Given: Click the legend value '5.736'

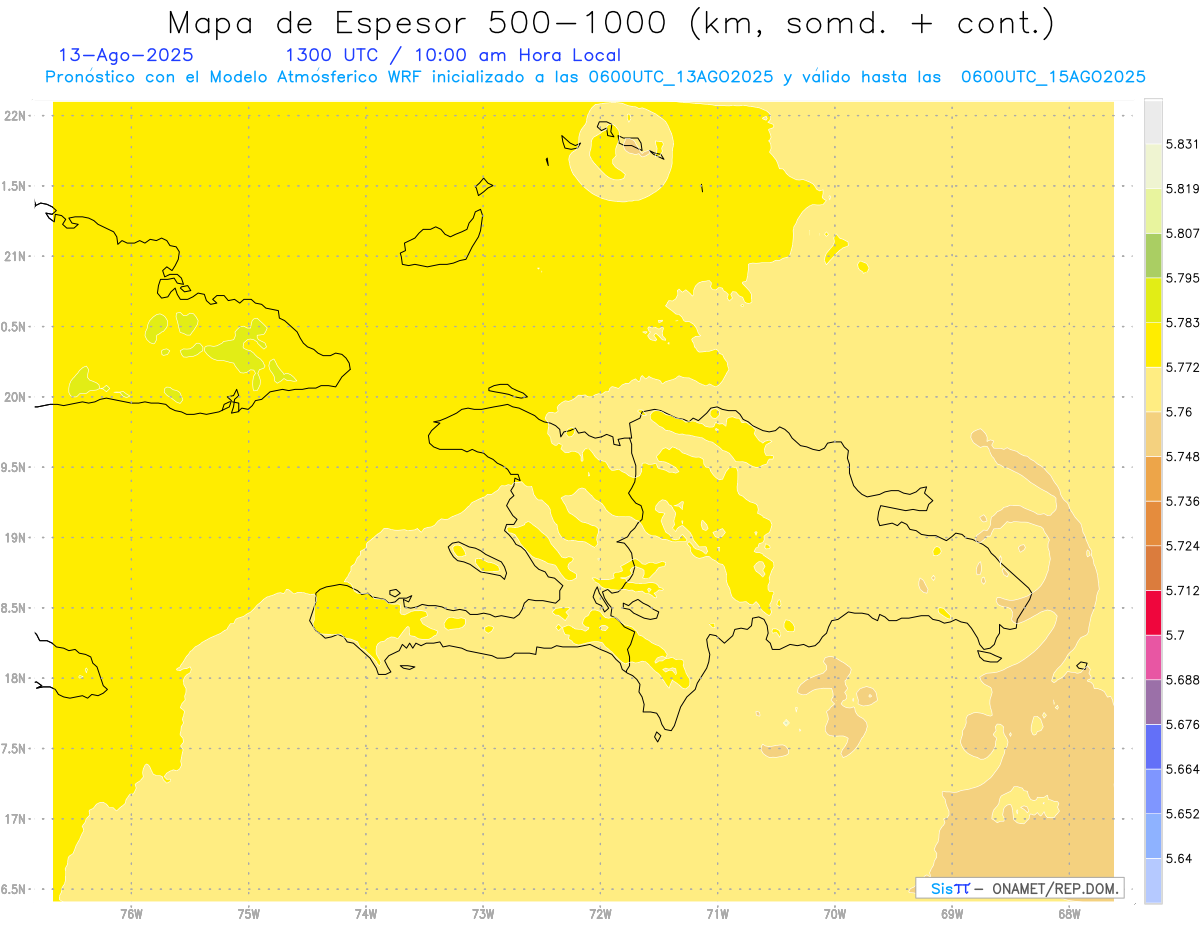Looking at the screenshot, I should coord(1182,501).
